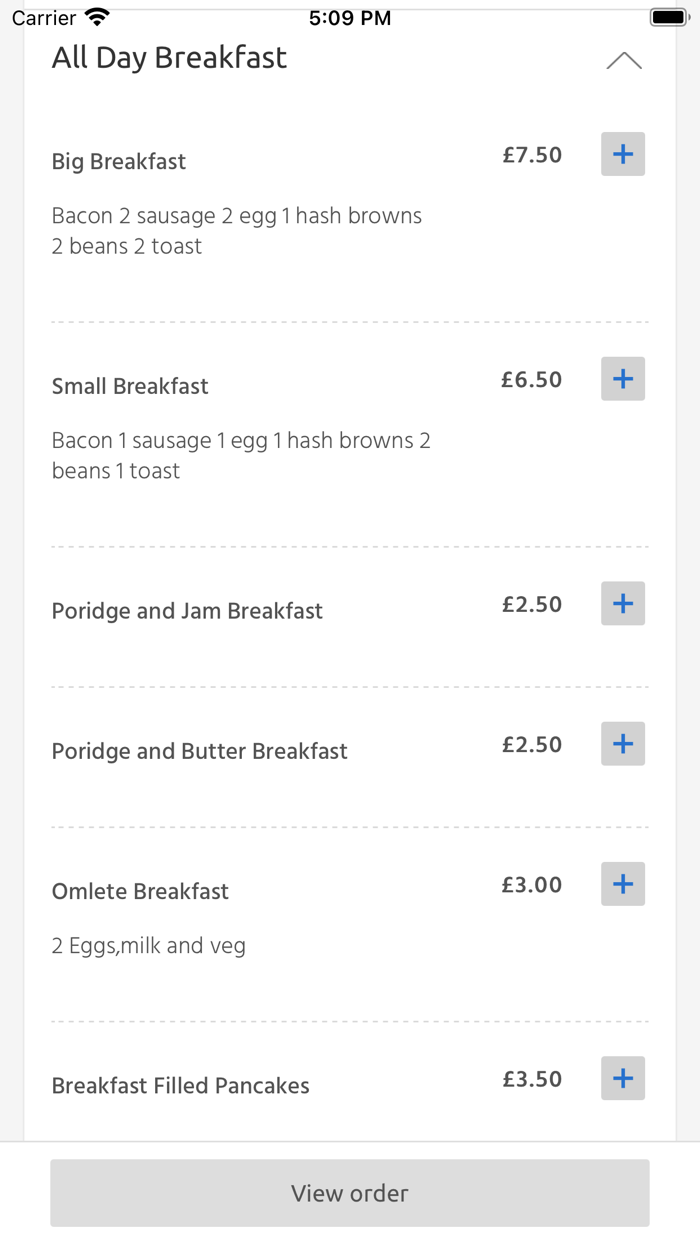This screenshot has width=700, height=1244.
Task: Add Small Breakfast using its plus icon
Action: tap(622, 379)
